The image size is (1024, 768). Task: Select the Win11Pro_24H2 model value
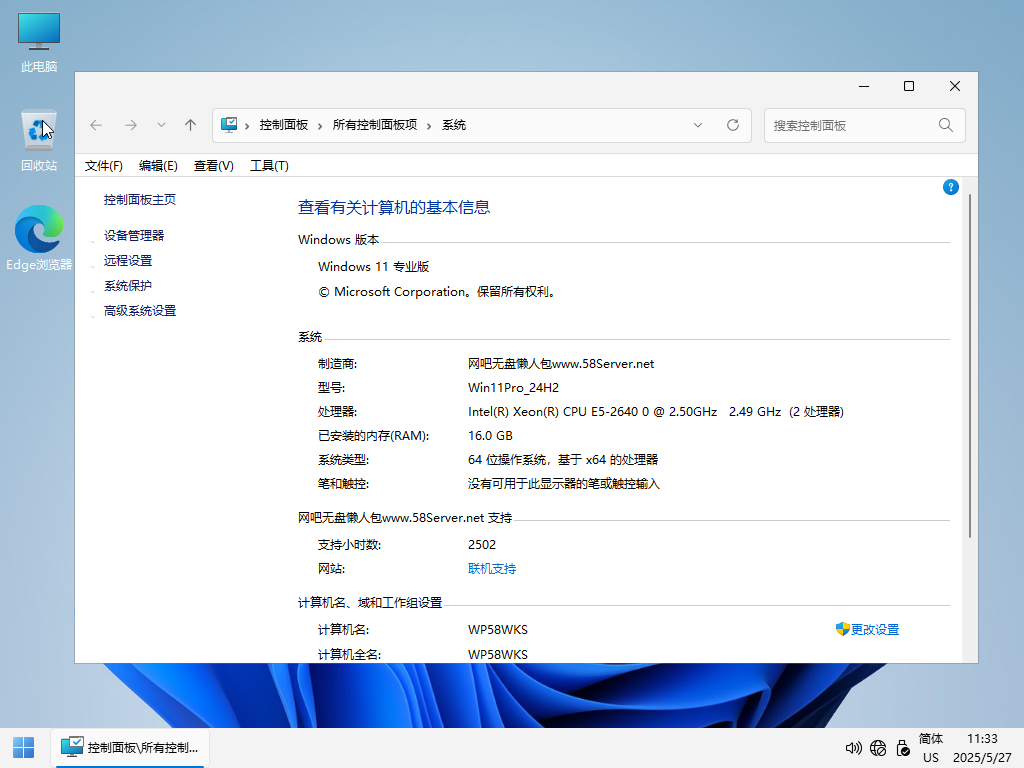pos(513,388)
